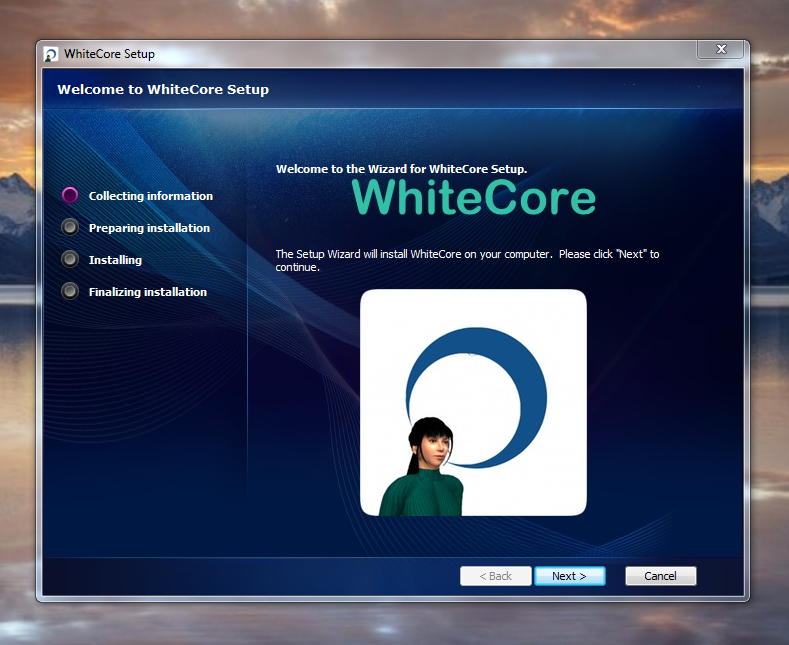Click the gray Installing step indicator
Viewport: 789px width, 645px height.
[x=70, y=259]
